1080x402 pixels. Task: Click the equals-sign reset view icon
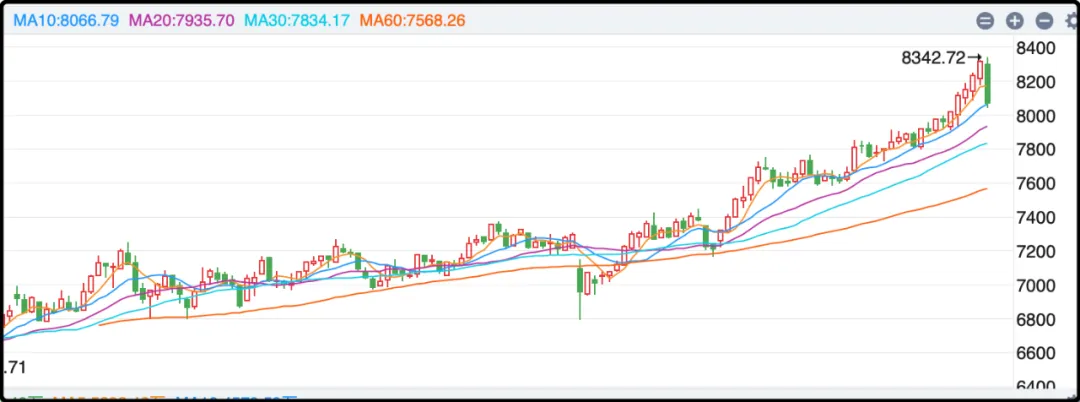[x=985, y=21]
